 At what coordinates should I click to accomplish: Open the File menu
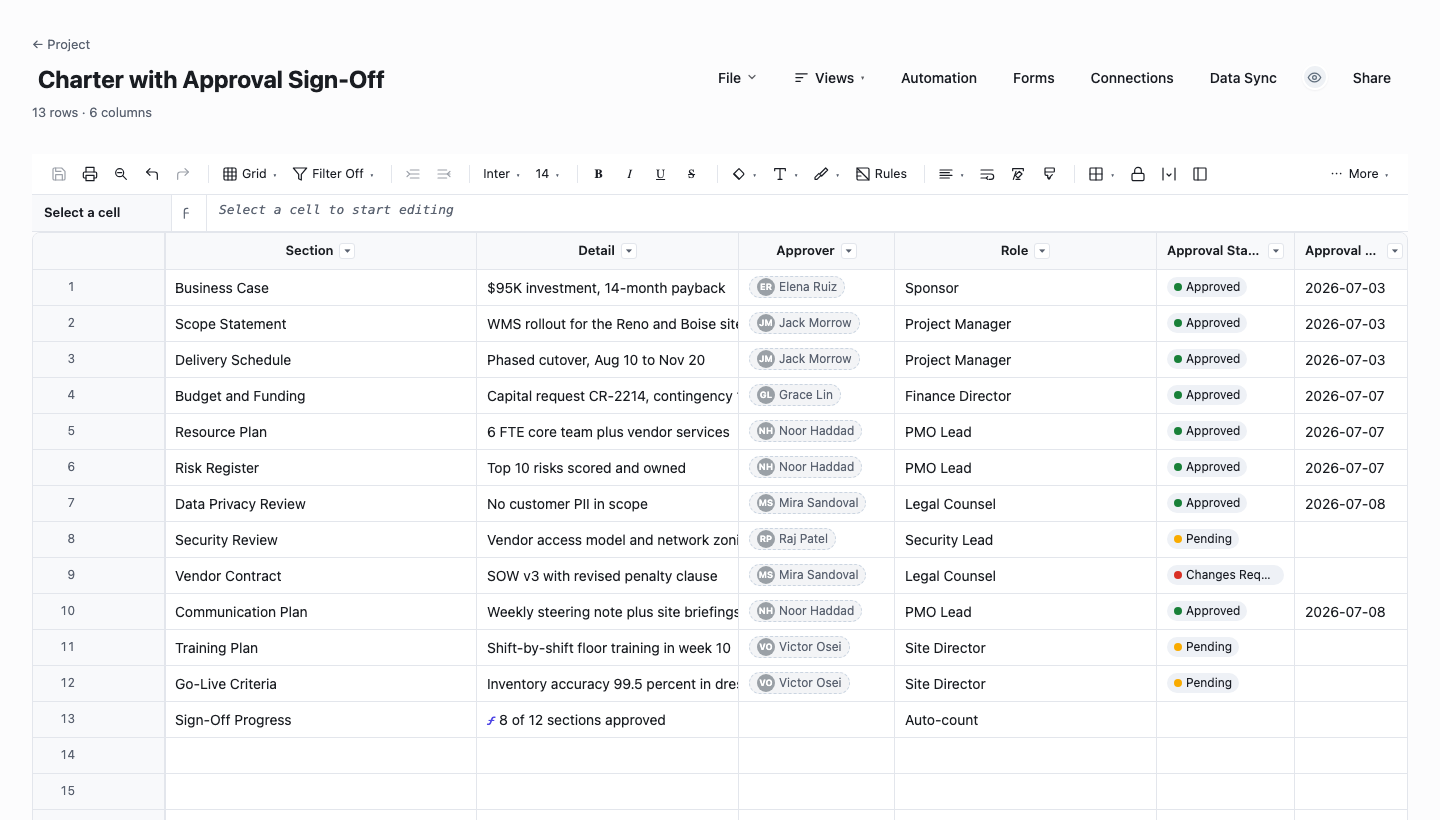click(737, 78)
